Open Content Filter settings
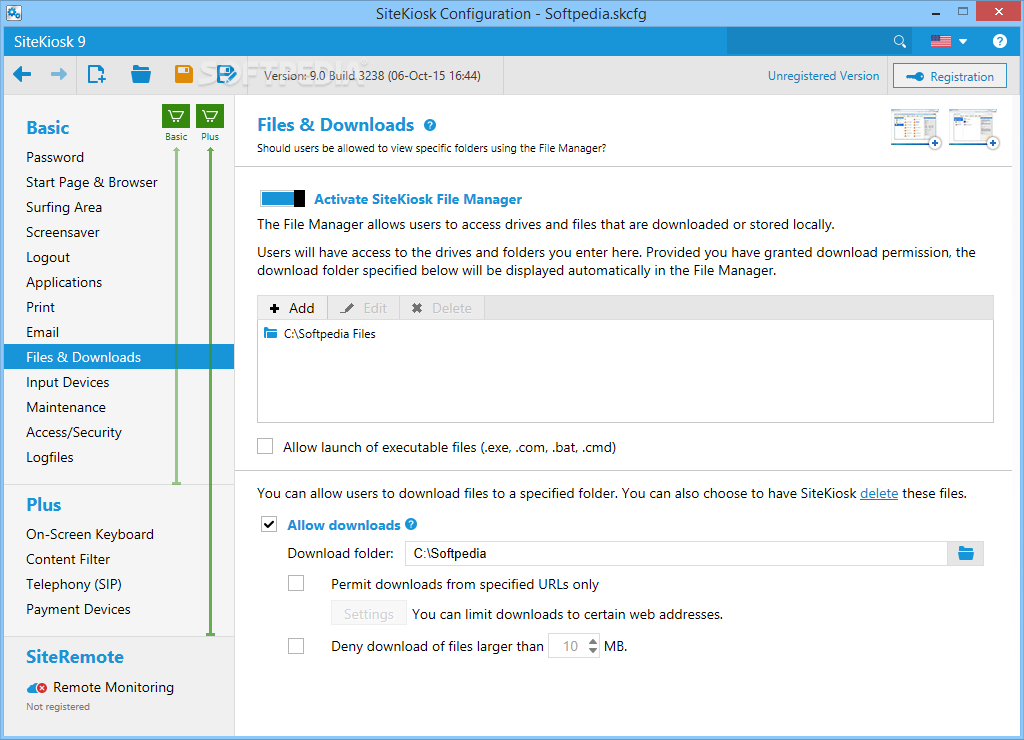Screen dimensions: 1024x740 coord(68,559)
